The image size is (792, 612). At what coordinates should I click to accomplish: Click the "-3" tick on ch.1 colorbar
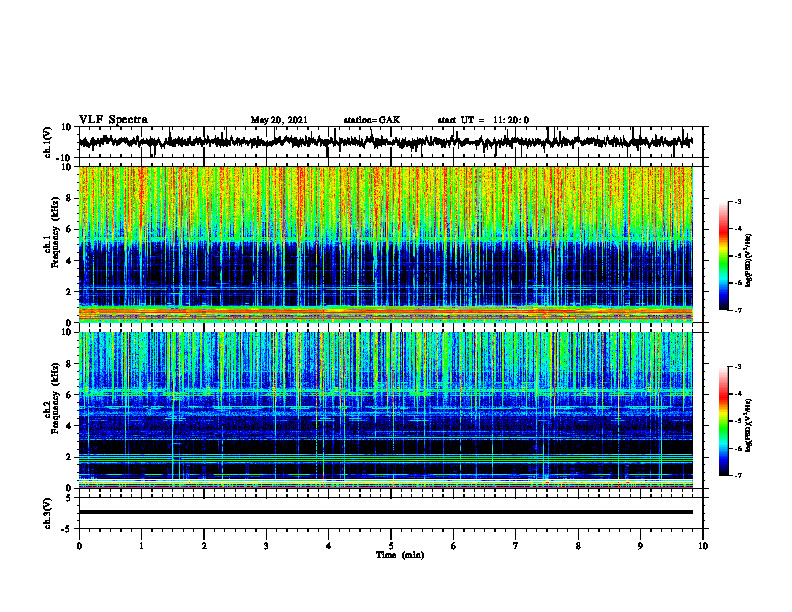(737, 202)
